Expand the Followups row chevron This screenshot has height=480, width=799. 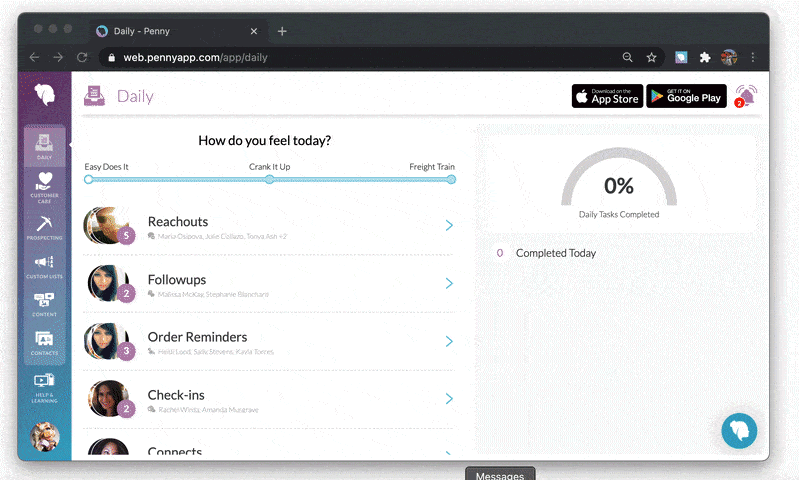point(449,283)
